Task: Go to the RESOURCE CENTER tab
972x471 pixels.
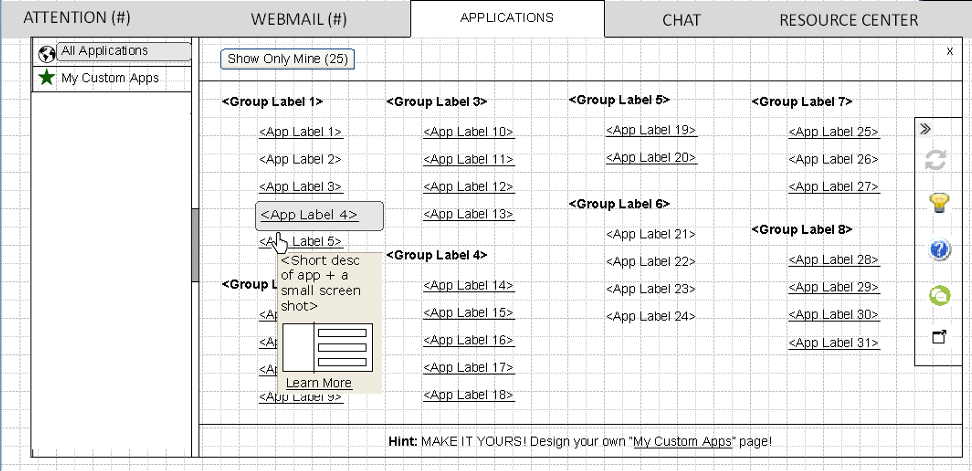Action: coord(848,20)
